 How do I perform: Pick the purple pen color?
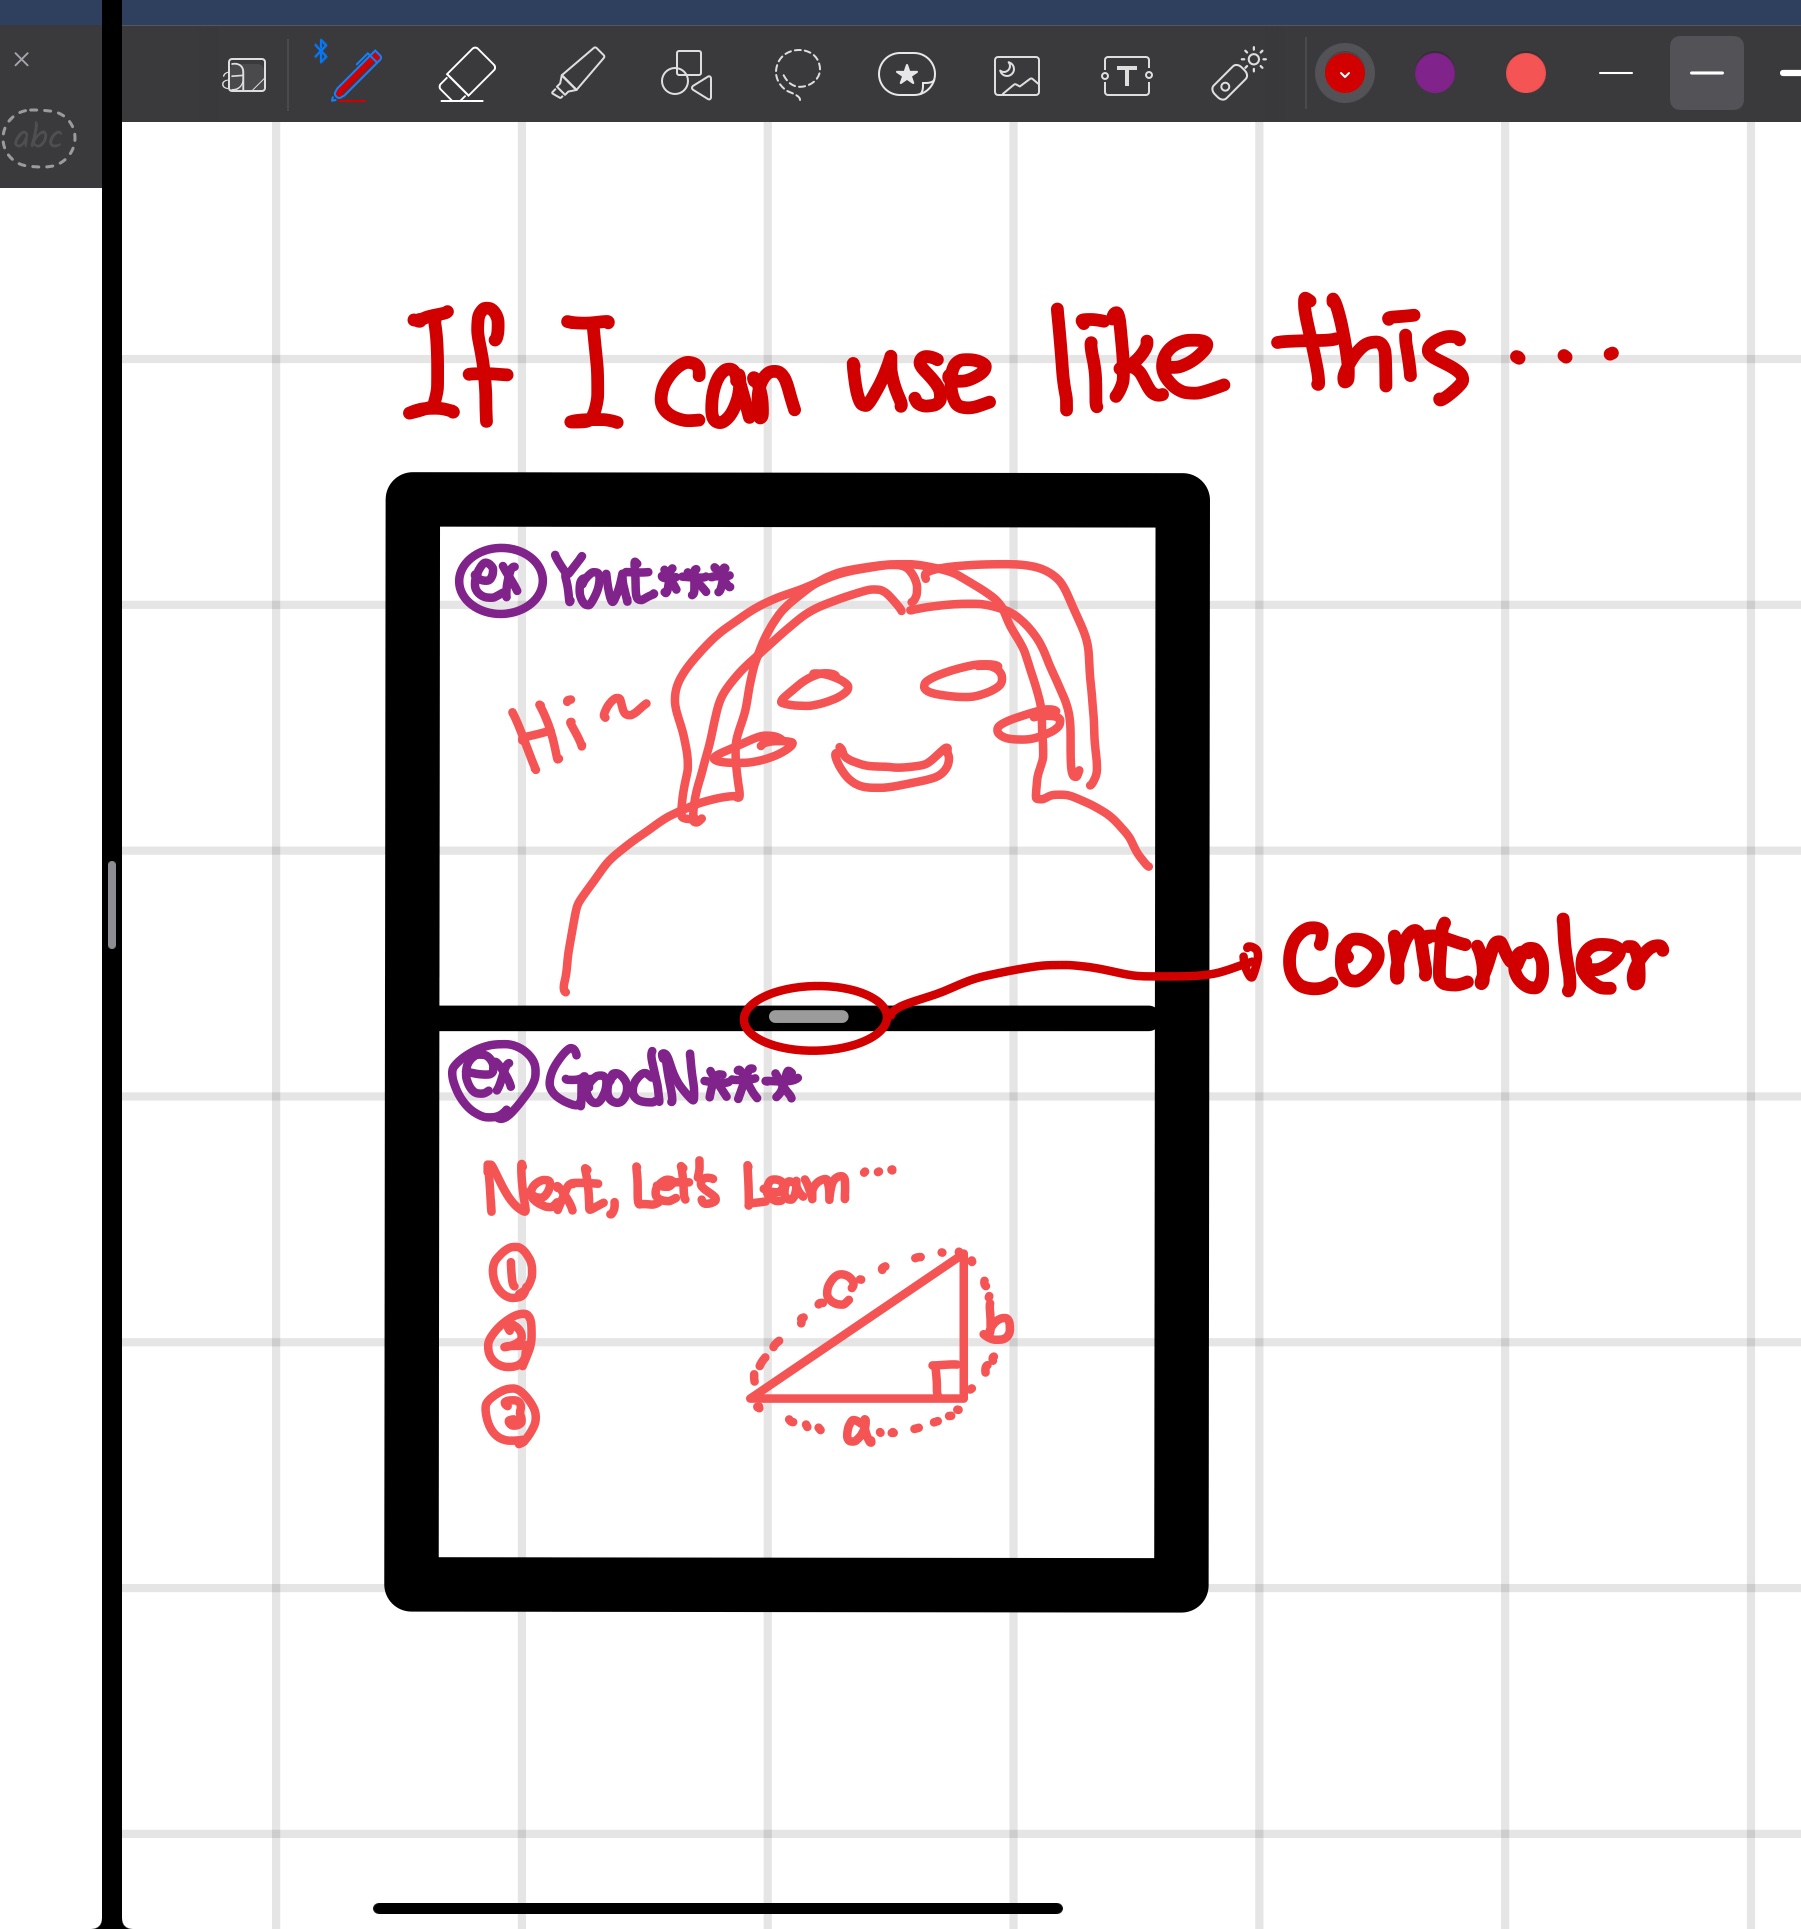click(1435, 73)
